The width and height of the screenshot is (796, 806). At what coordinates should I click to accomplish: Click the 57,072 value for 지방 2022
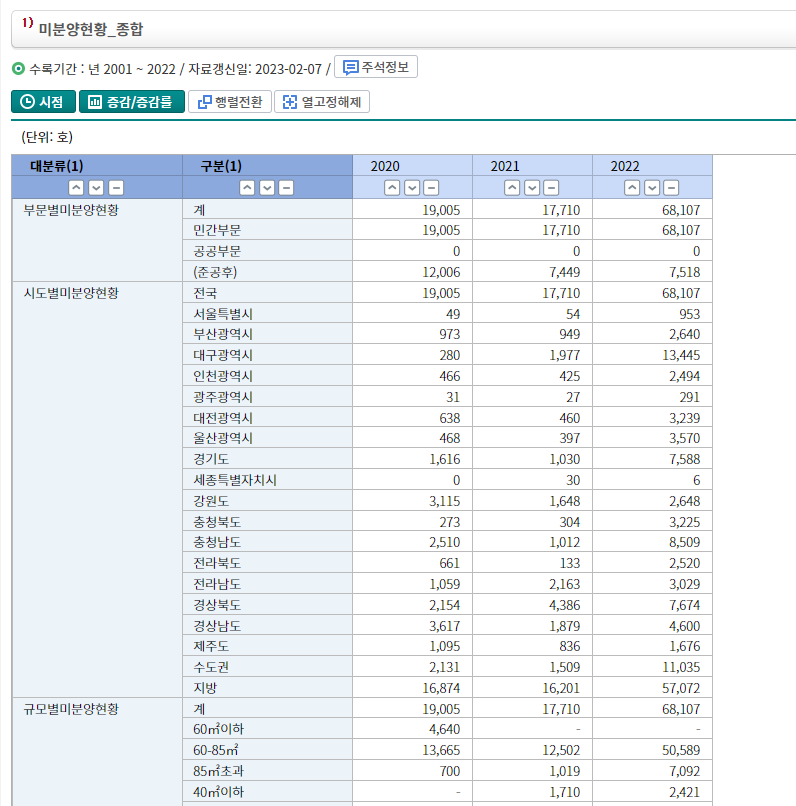[x=681, y=688]
